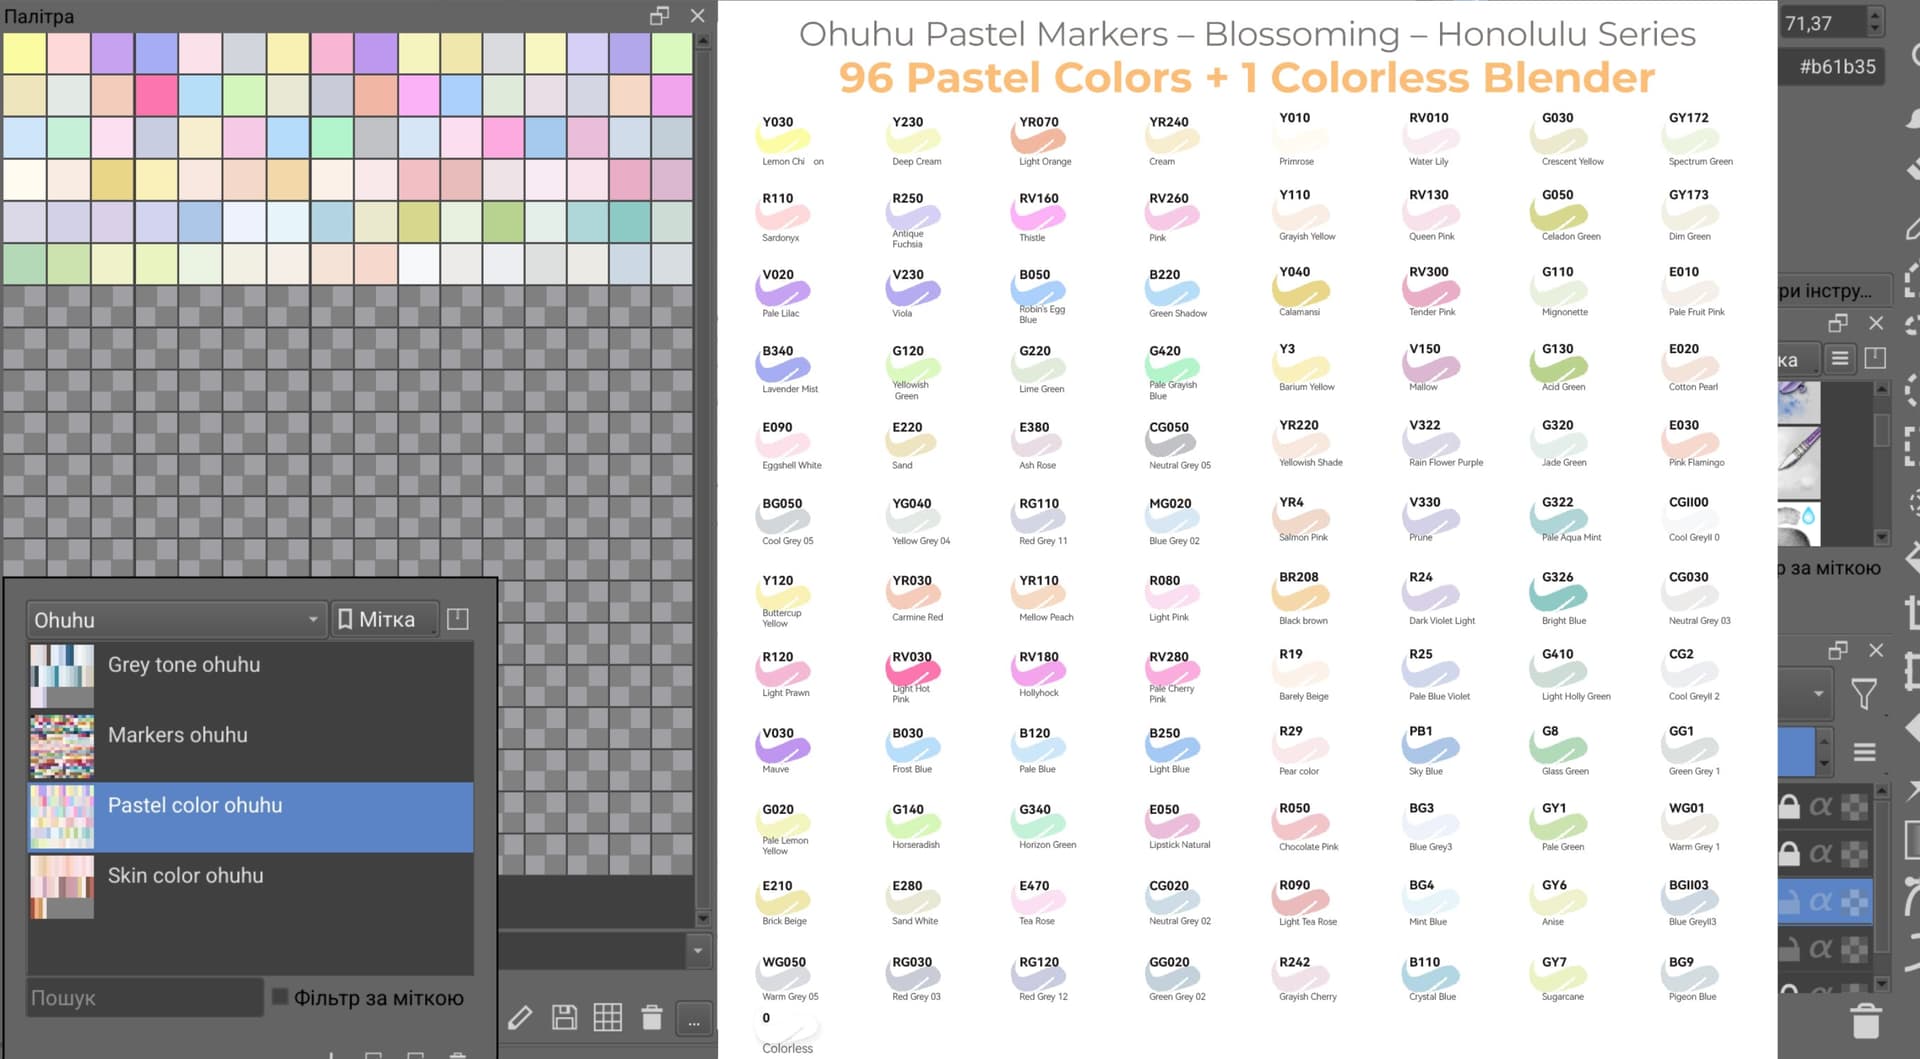Click layers list scrollbar up arrow
Image resolution: width=1920 pixels, height=1059 pixels.
(x=1881, y=791)
